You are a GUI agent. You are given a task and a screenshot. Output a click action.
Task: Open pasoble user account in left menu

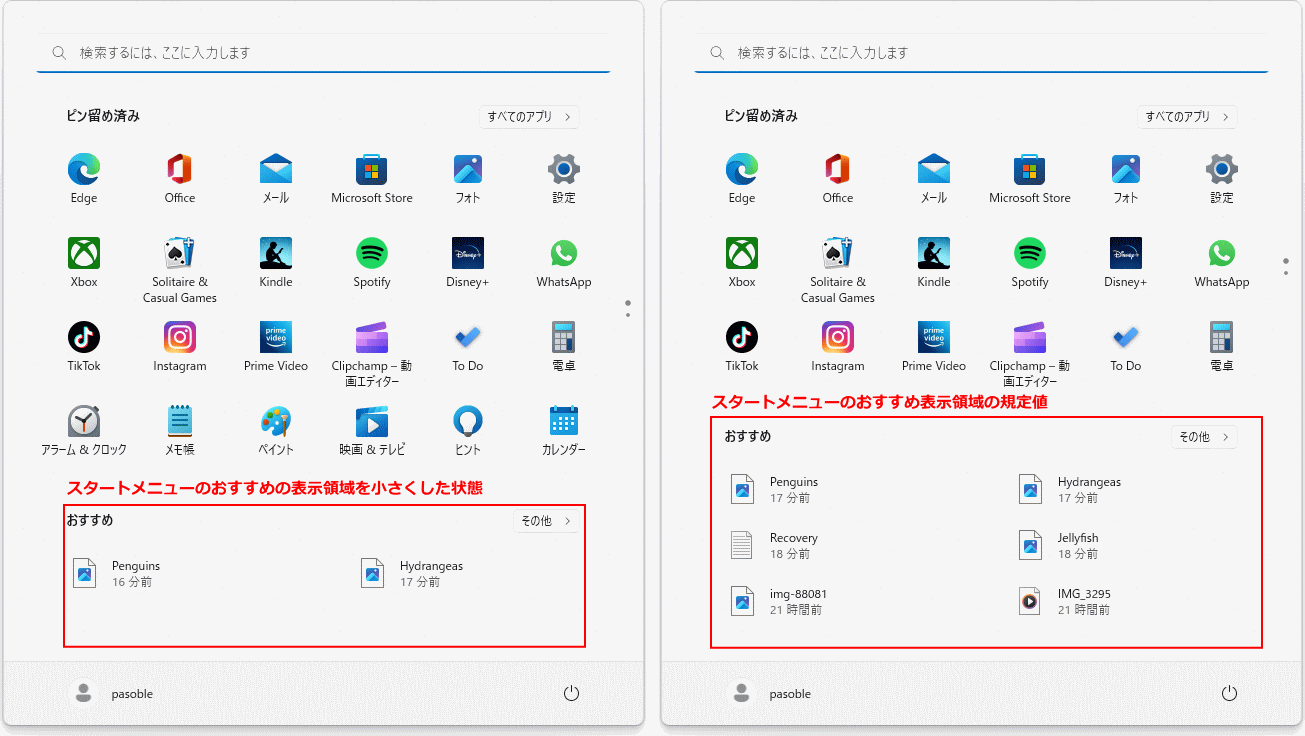point(113,693)
